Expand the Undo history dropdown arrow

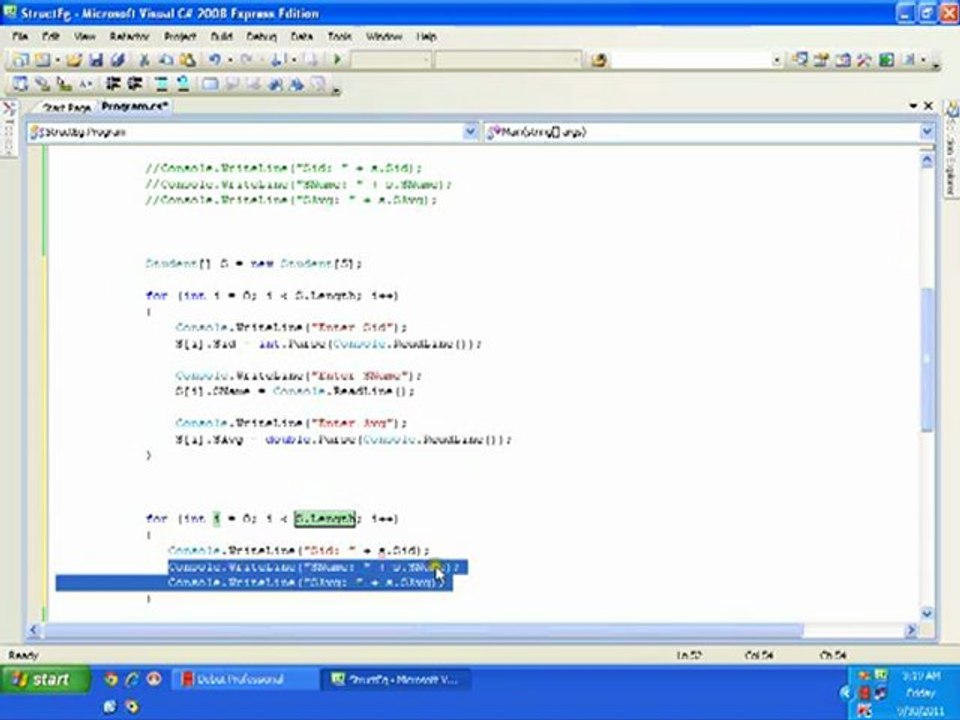(x=230, y=60)
